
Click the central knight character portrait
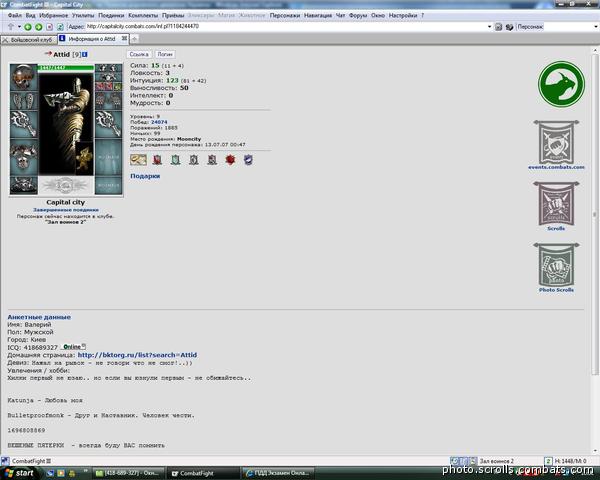pos(66,123)
